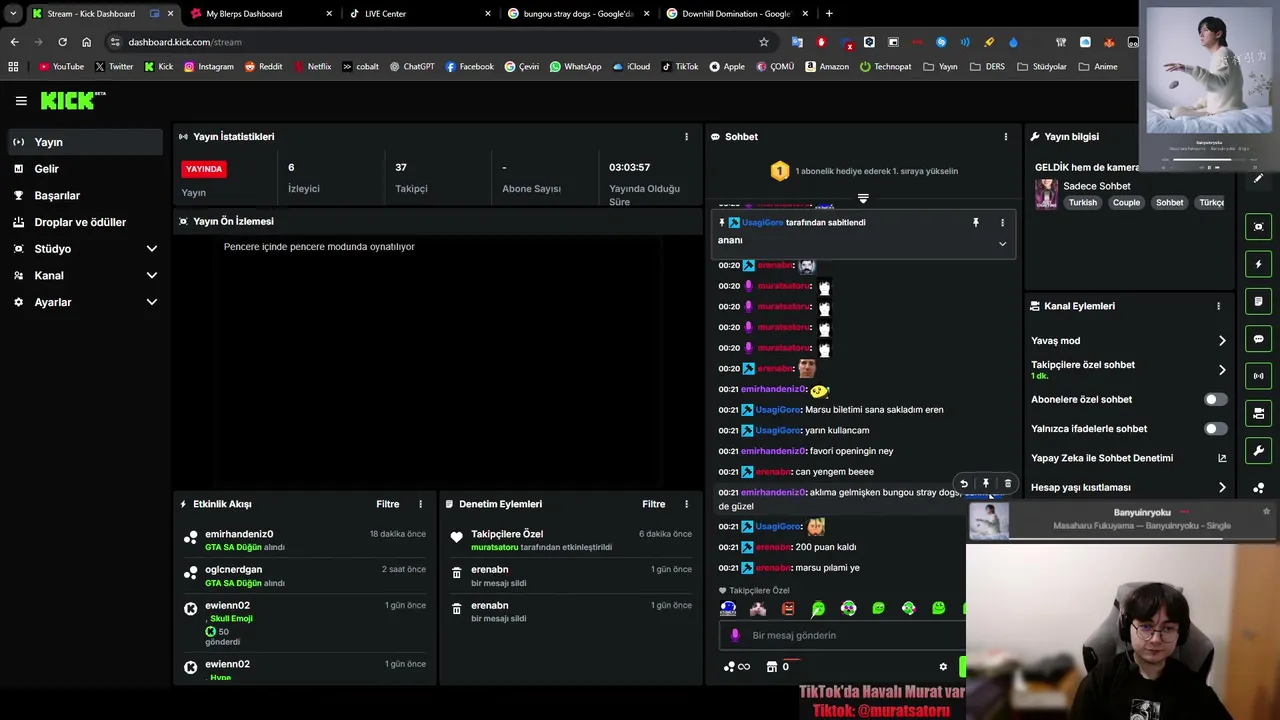Insert the cat emote from the quick emote row

click(x=758, y=608)
